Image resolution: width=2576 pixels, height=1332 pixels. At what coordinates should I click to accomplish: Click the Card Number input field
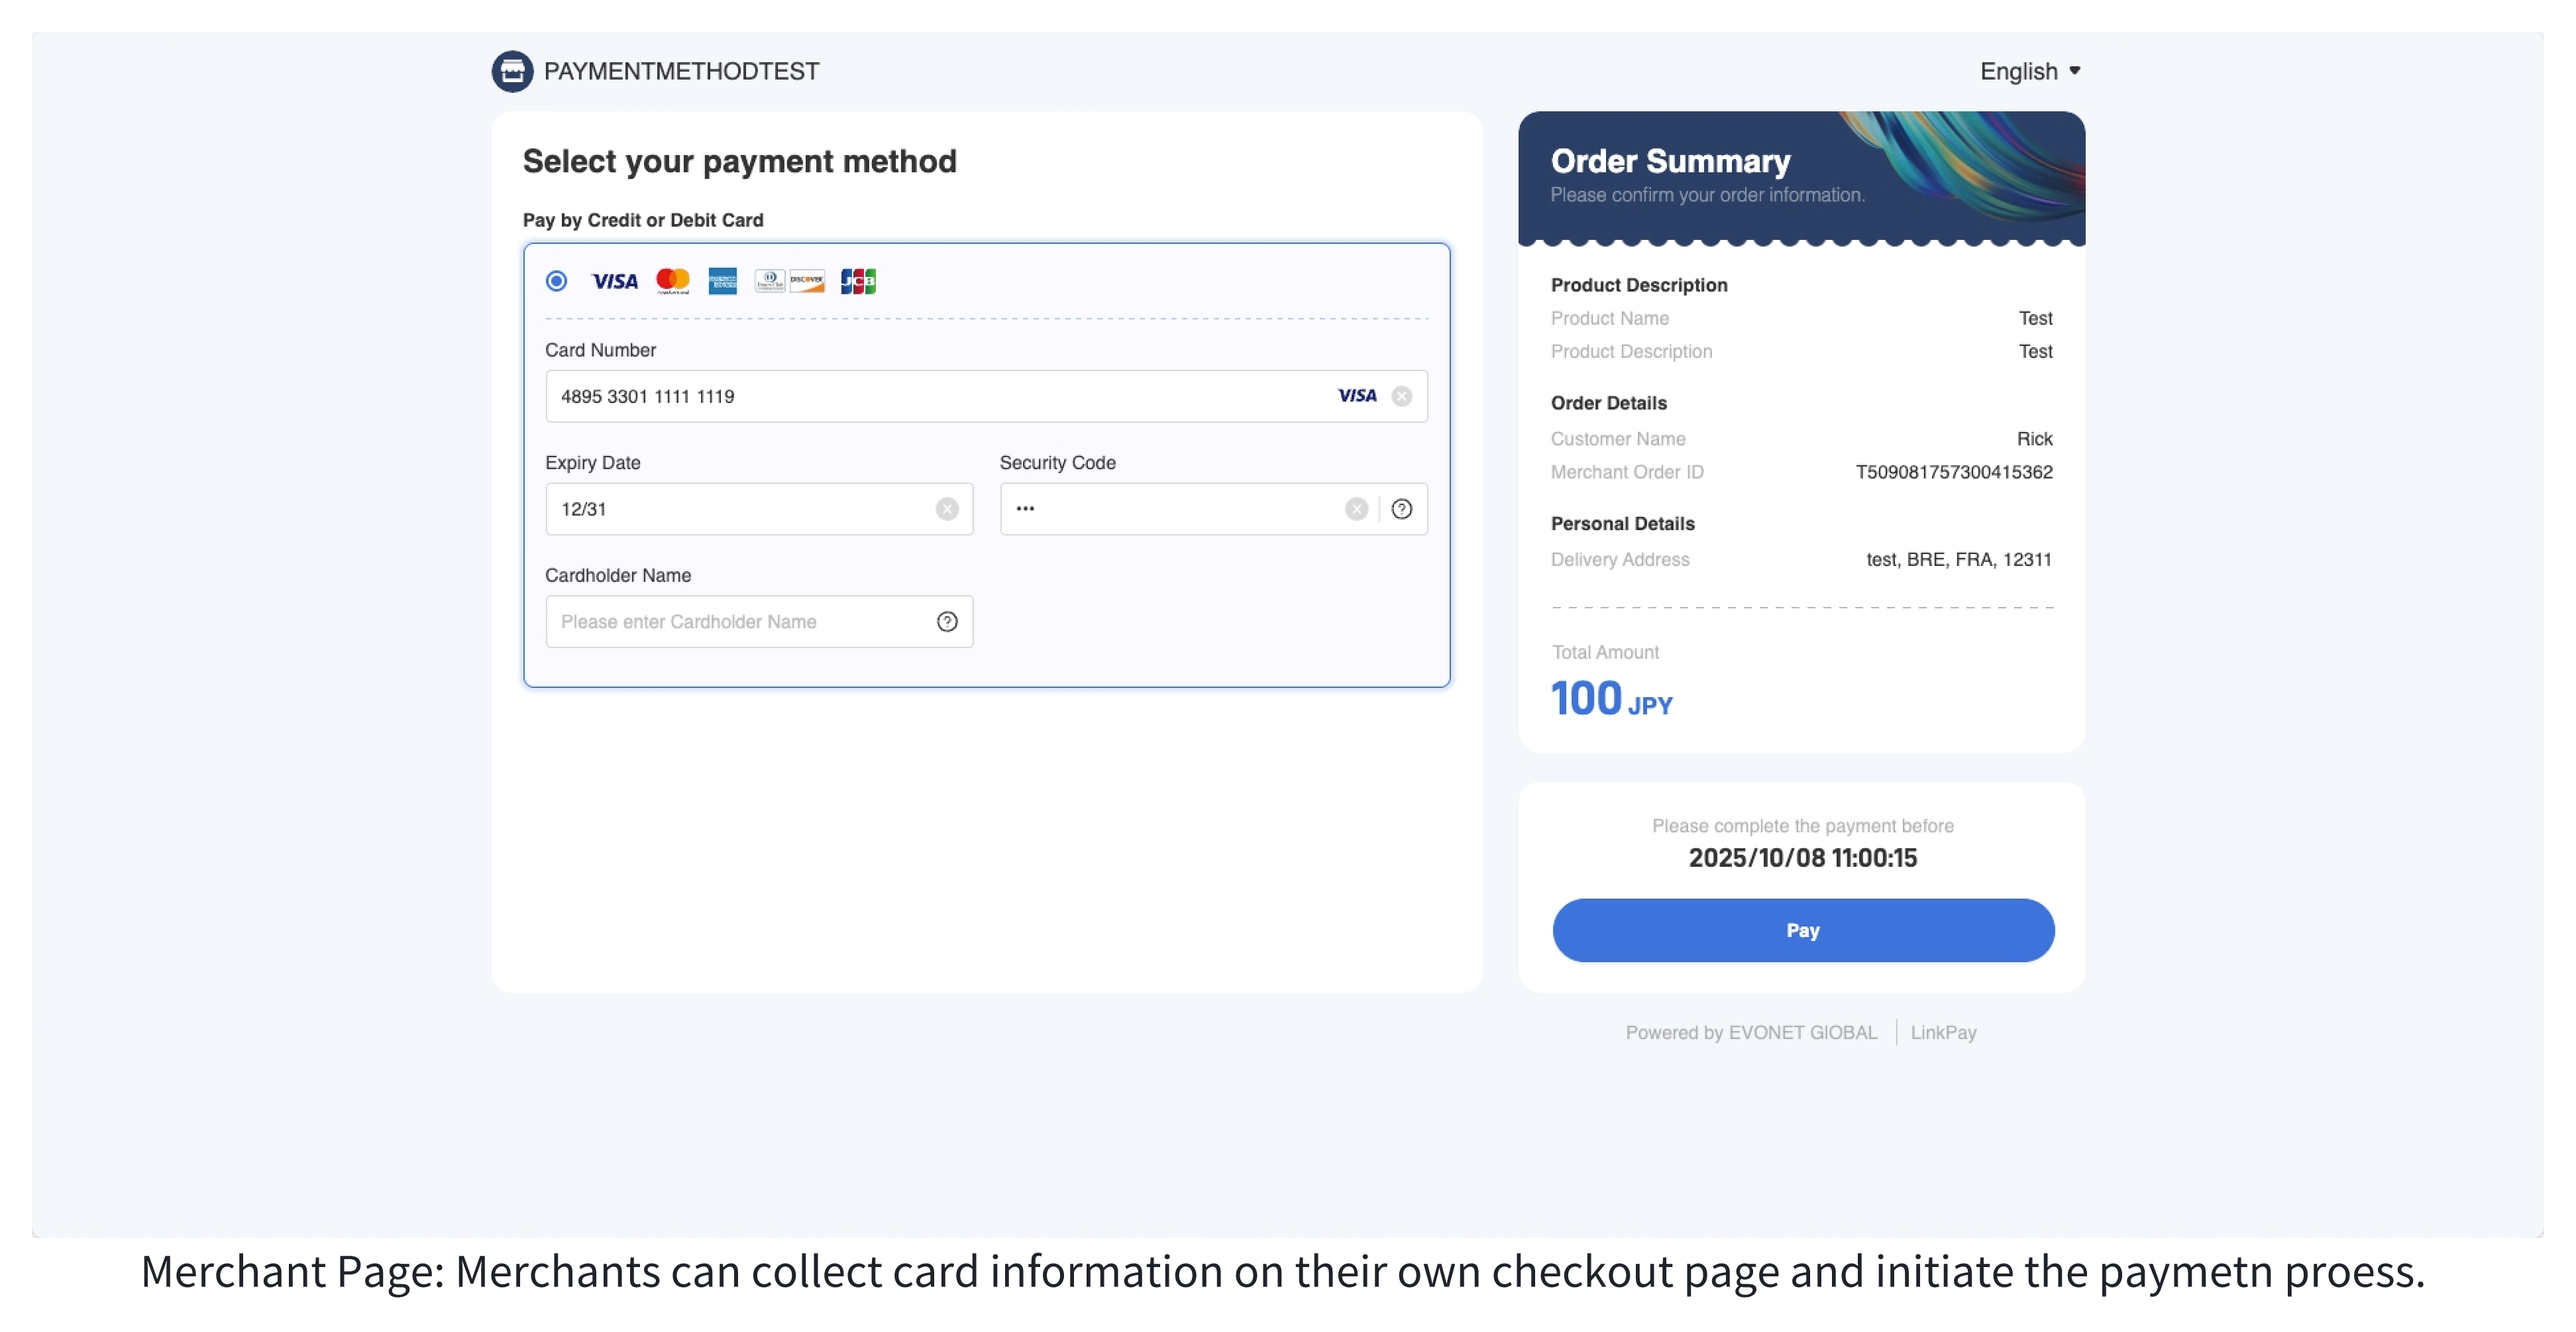pos(986,396)
